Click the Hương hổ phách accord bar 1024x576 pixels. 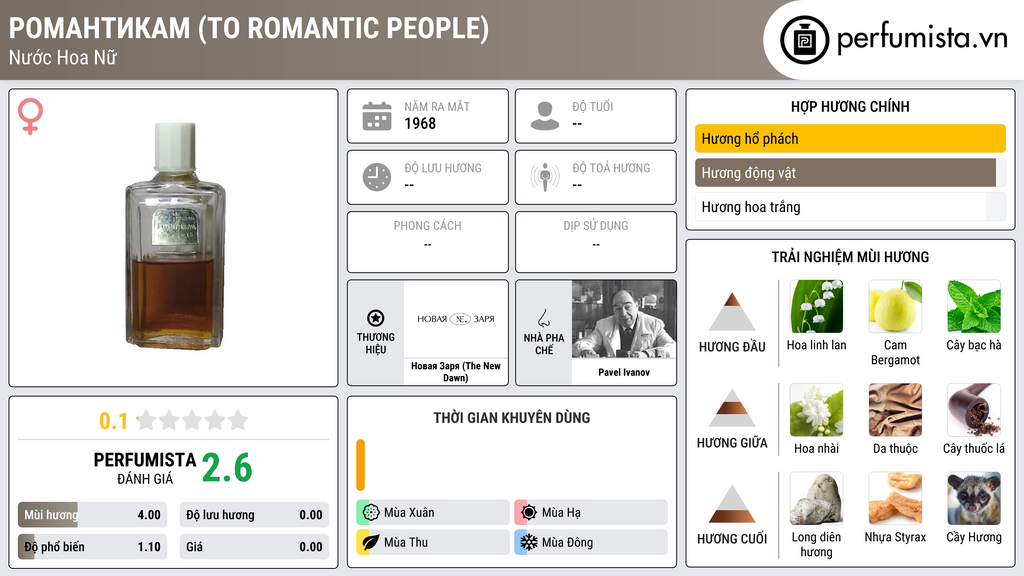[850, 138]
